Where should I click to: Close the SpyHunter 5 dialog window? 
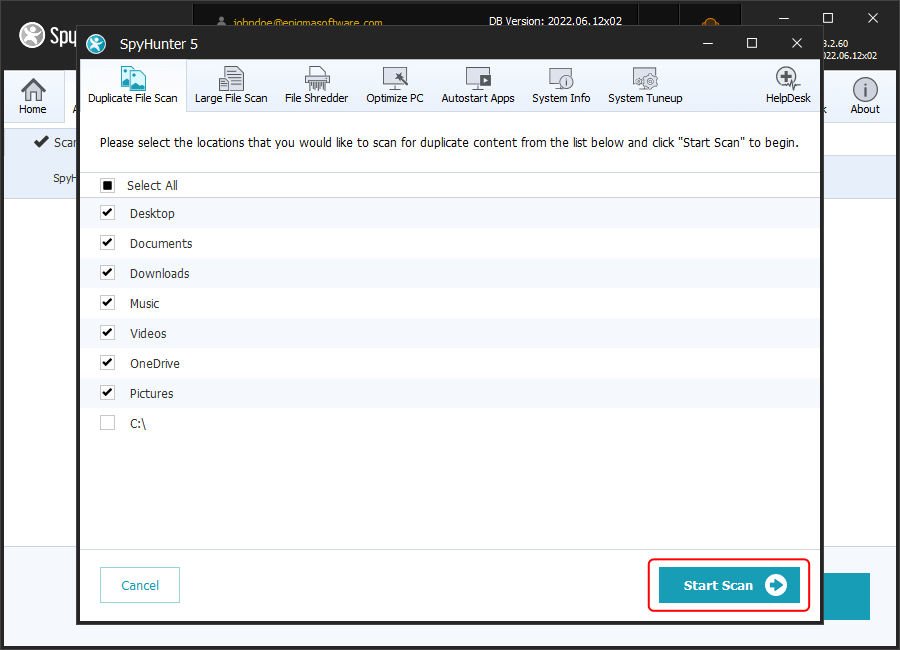tap(797, 43)
